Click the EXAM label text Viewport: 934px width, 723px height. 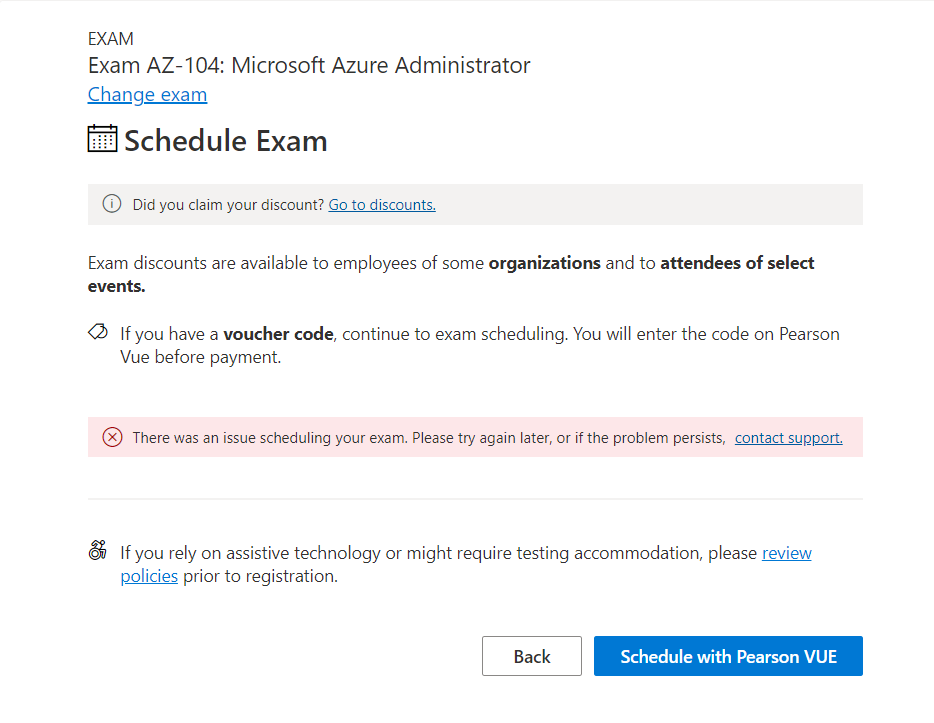click(x=108, y=38)
